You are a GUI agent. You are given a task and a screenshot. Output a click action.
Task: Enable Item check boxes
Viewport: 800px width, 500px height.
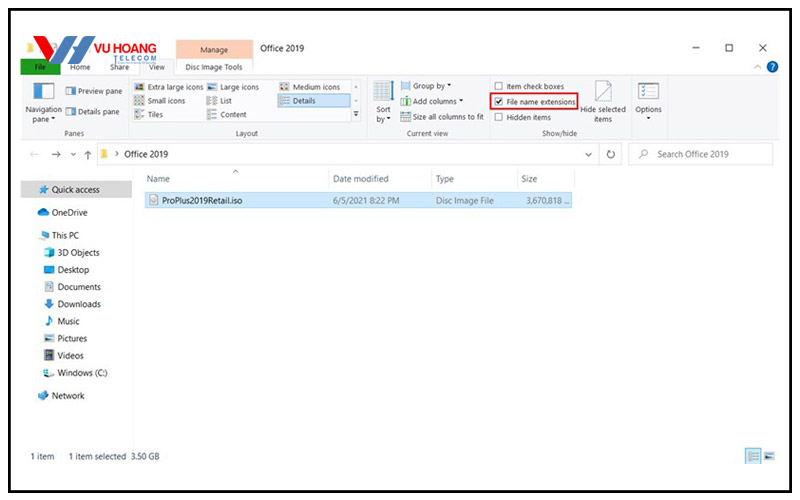(x=499, y=87)
